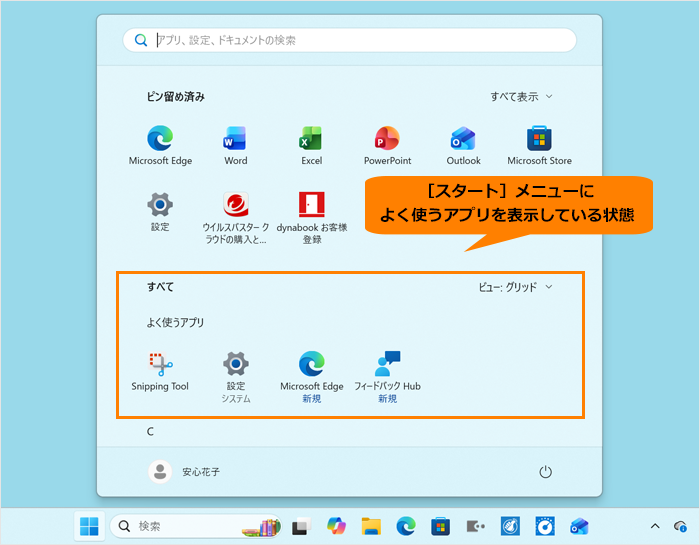Viewport: 700px width, 545px height.
Task: Launch Excel from pinned apps
Action: [x=311, y=146]
